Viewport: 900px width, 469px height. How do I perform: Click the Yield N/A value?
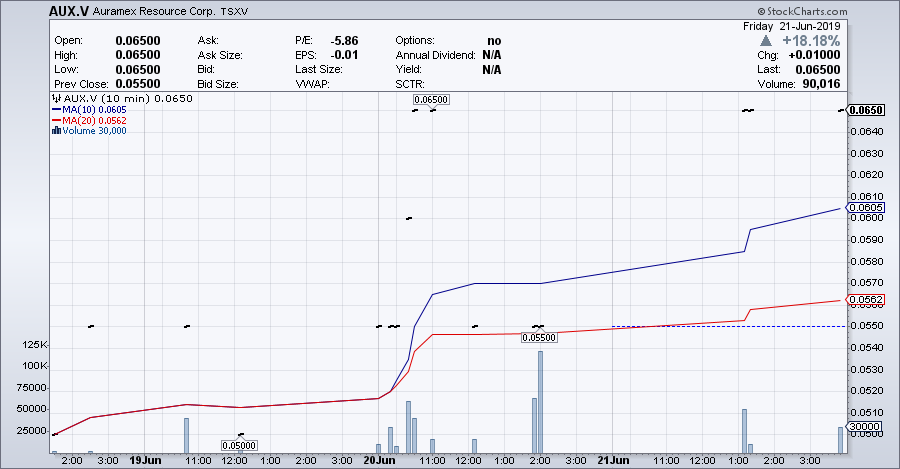coord(492,69)
